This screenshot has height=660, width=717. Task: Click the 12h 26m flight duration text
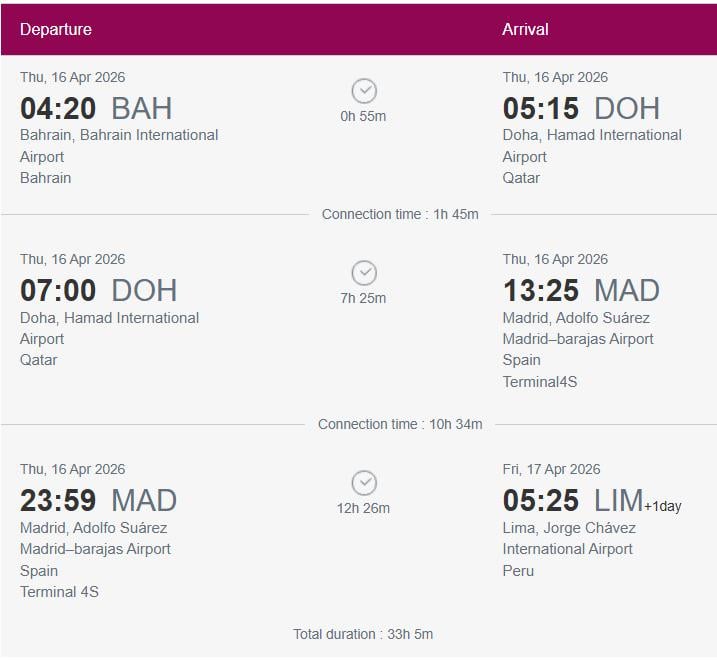click(363, 508)
